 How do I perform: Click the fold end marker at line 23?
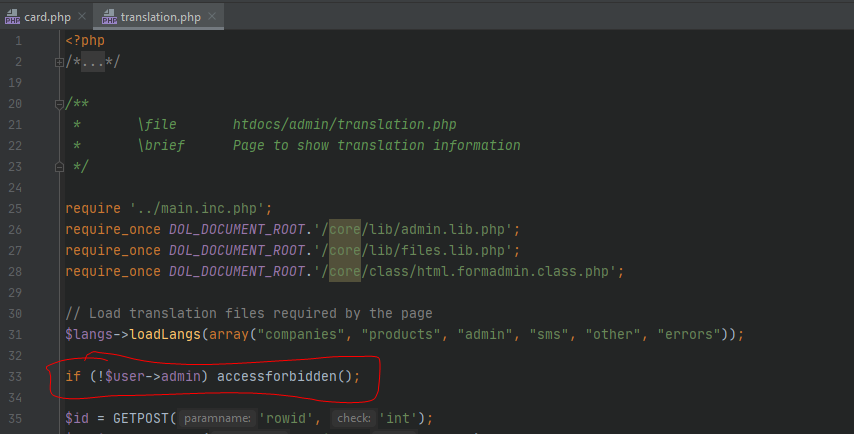click(60, 166)
